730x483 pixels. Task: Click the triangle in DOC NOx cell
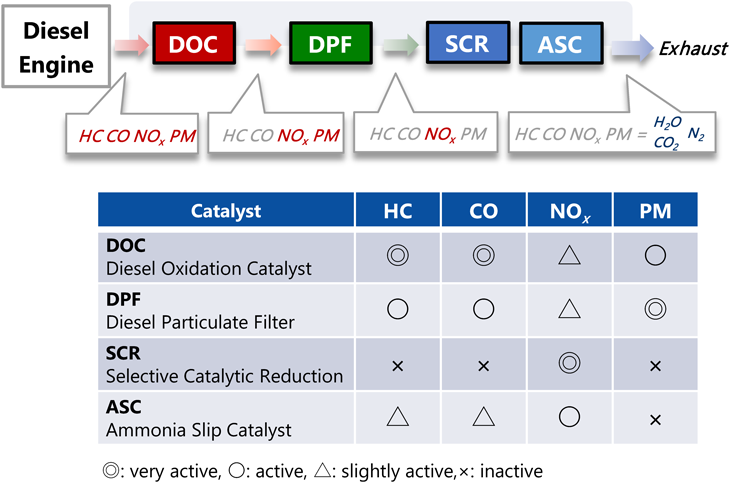click(x=569, y=256)
